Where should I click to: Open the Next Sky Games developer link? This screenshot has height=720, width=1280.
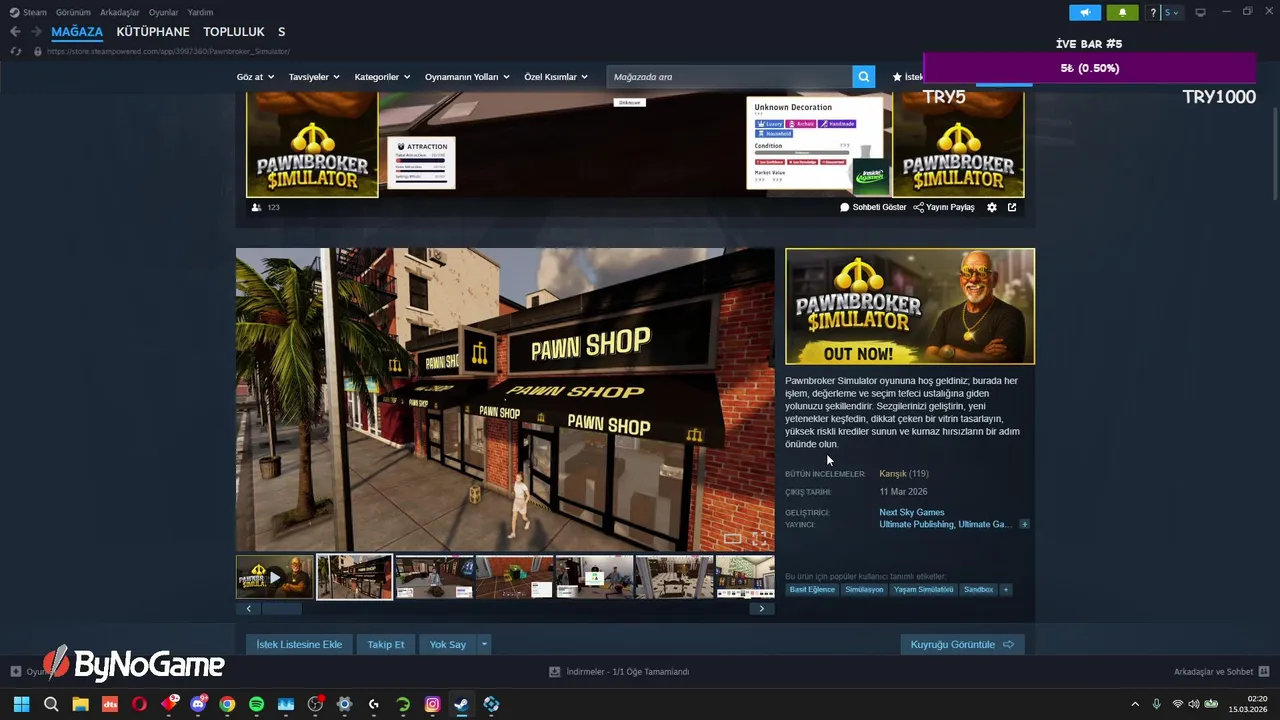pos(912,512)
